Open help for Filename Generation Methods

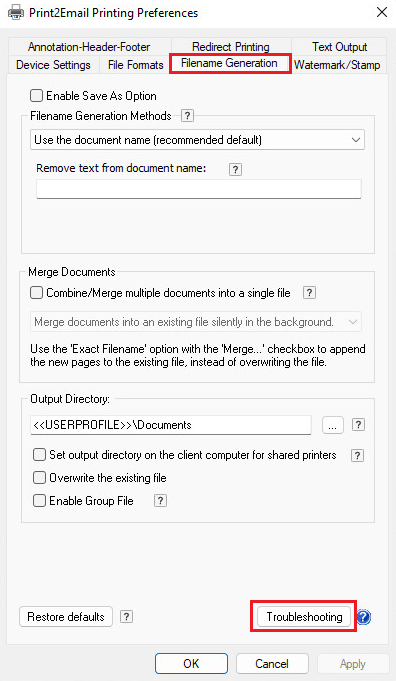coord(187,116)
